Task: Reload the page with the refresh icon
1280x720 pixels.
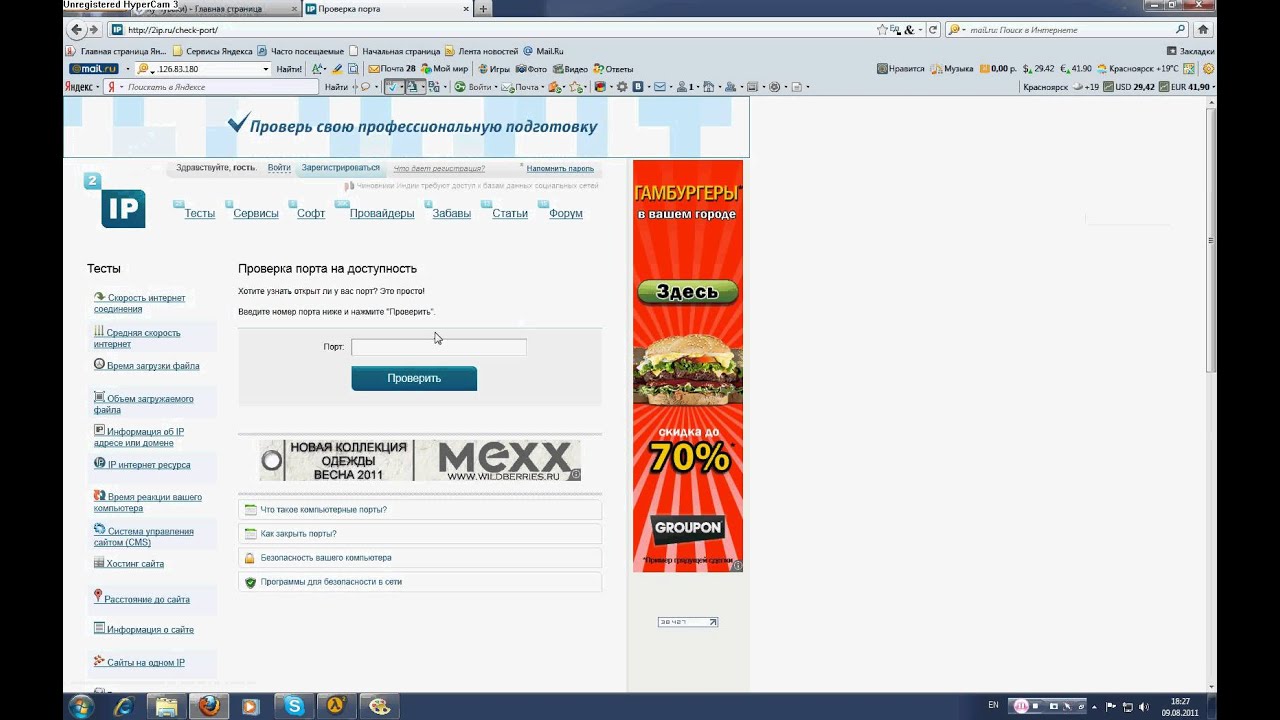Action: [x=933, y=30]
